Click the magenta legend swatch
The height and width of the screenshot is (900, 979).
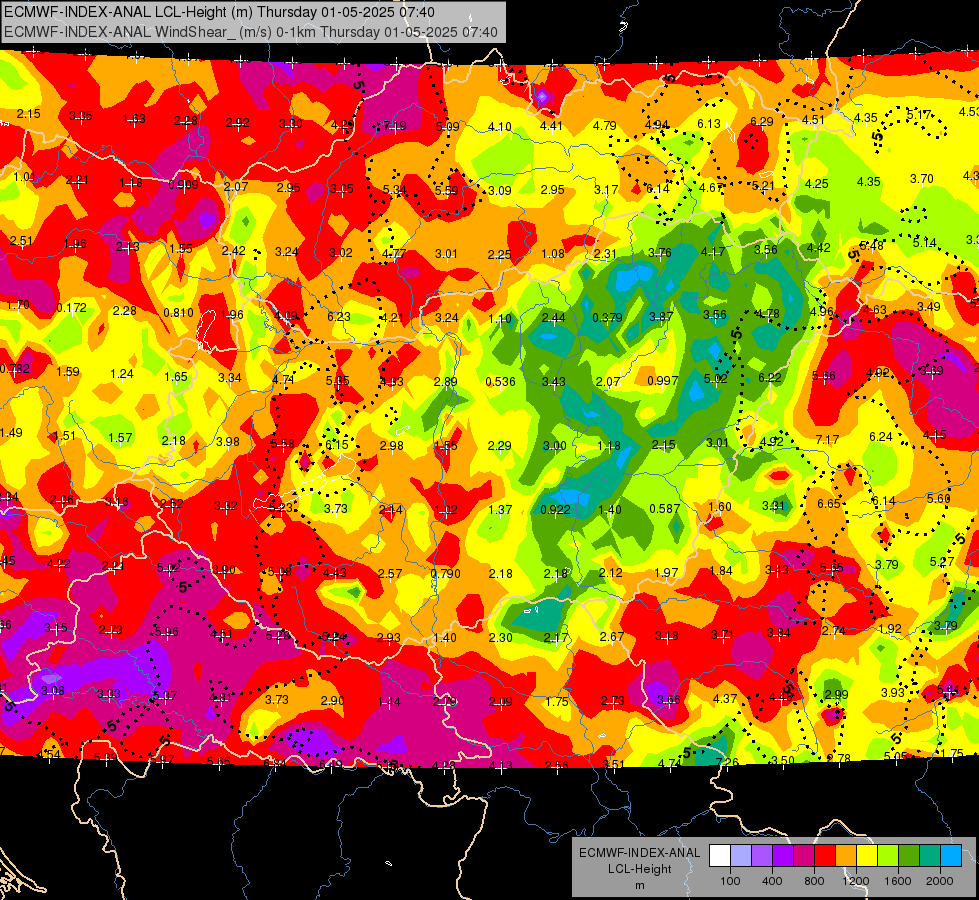coord(804,856)
